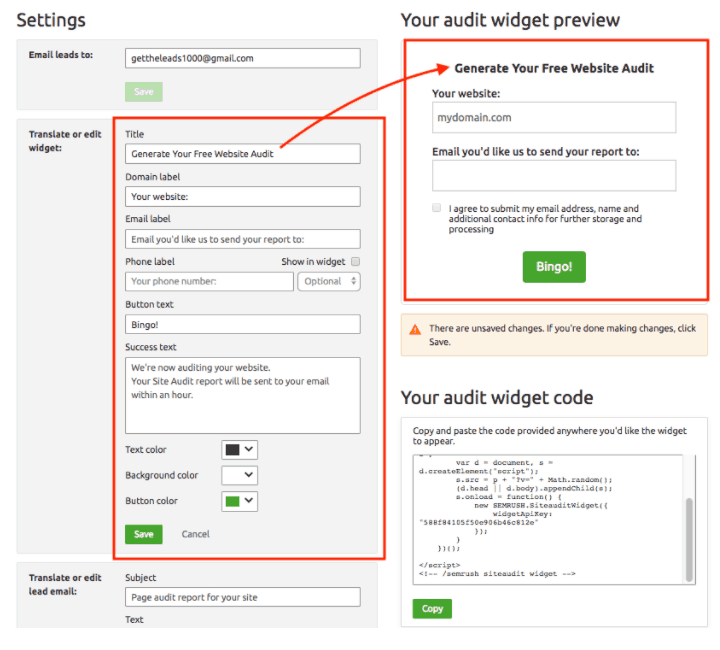Open the Optional phone requirement dropdown
Screen dimensions: 720x650
click(329, 281)
